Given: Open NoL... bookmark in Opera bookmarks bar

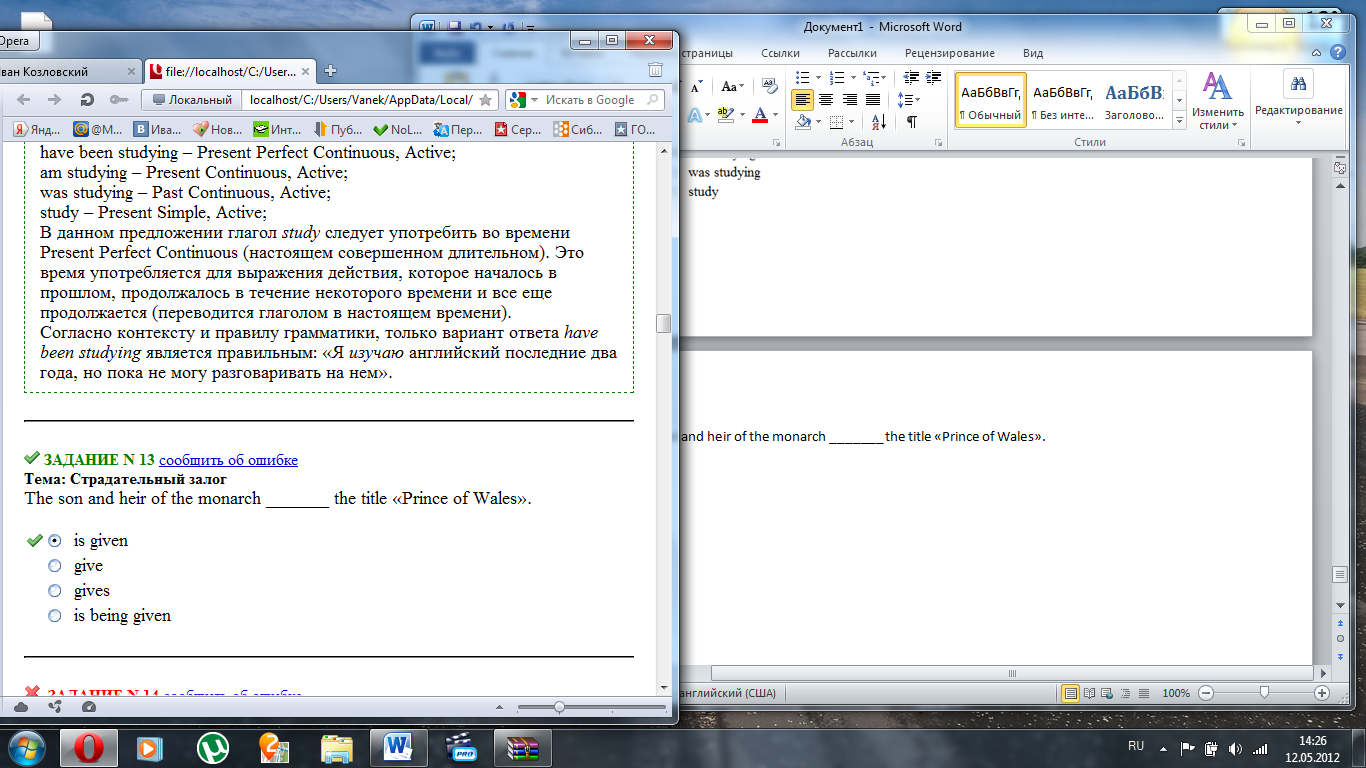Looking at the screenshot, I should pyautogui.click(x=398, y=129).
